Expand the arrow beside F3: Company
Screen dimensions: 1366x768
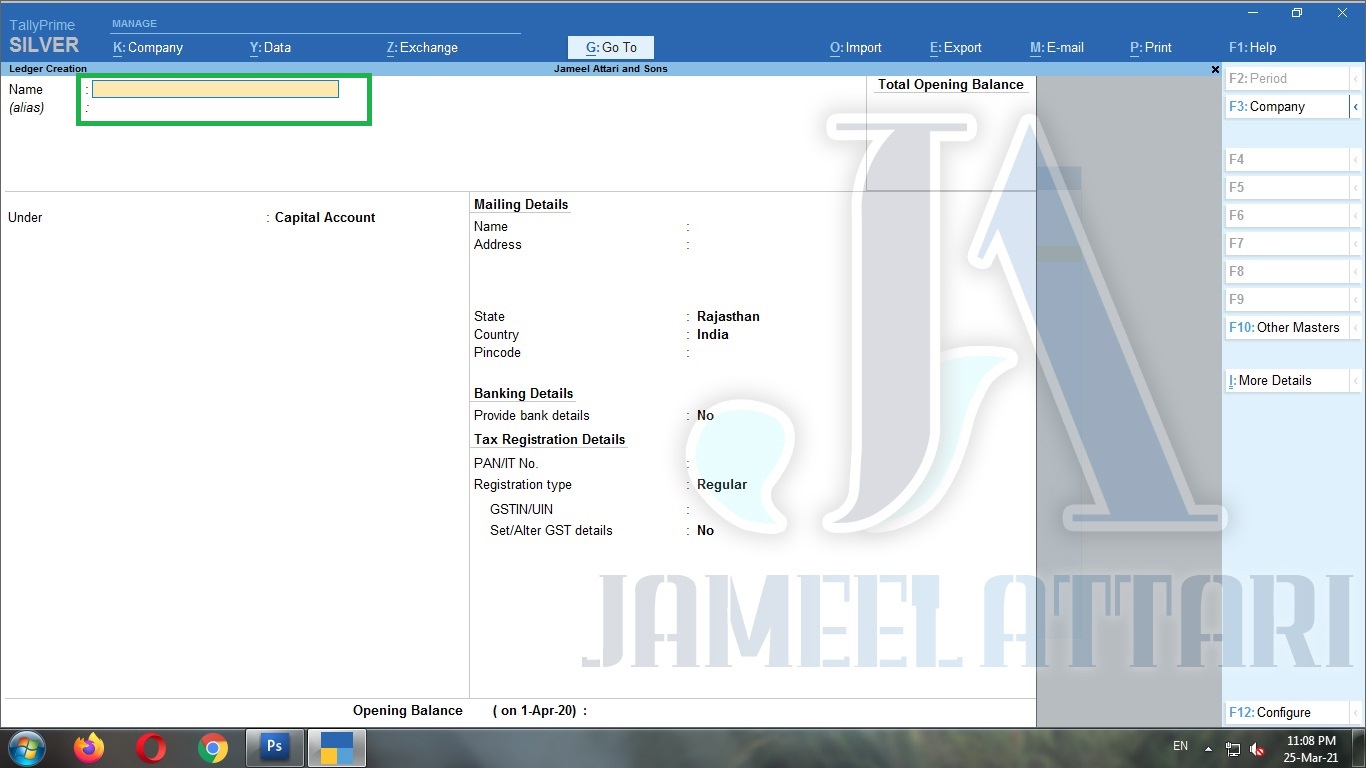[1356, 106]
